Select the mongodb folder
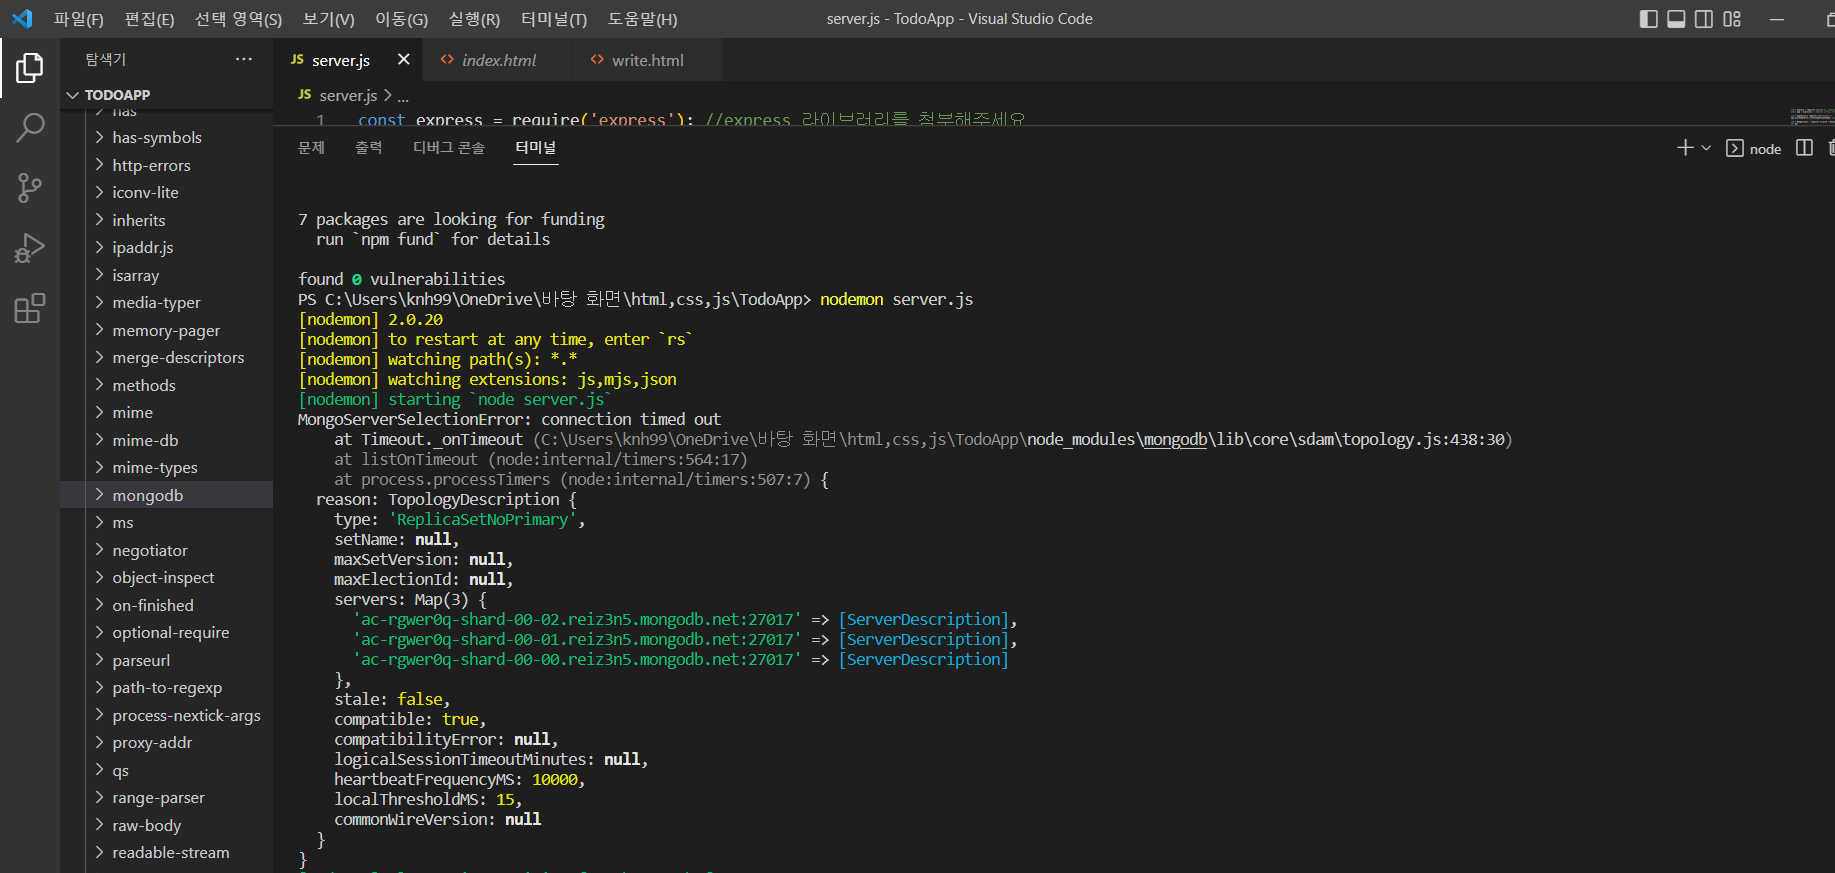The image size is (1835, 873). [166, 495]
